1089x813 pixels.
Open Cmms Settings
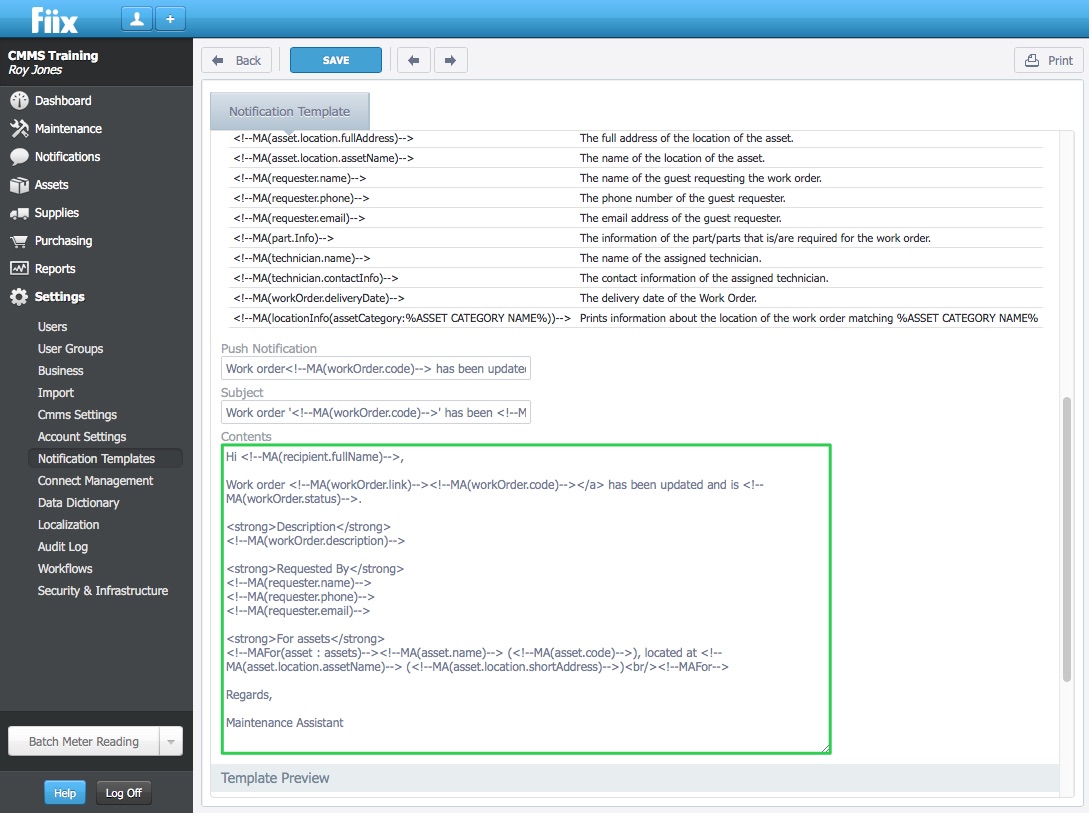tap(77, 414)
